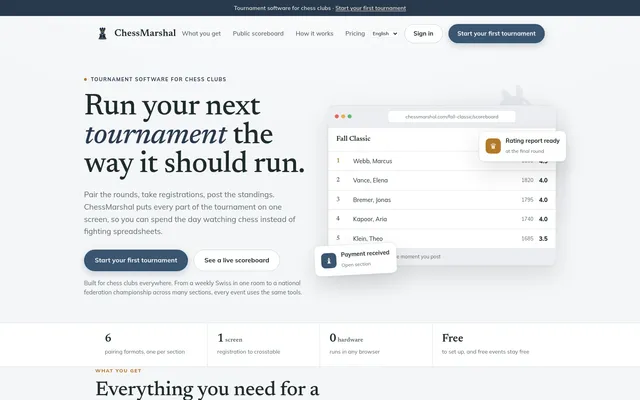The height and width of the screenshot is (400, 640).
Task: Click the ChessMarshal brand name text
Action: (145, 33)
